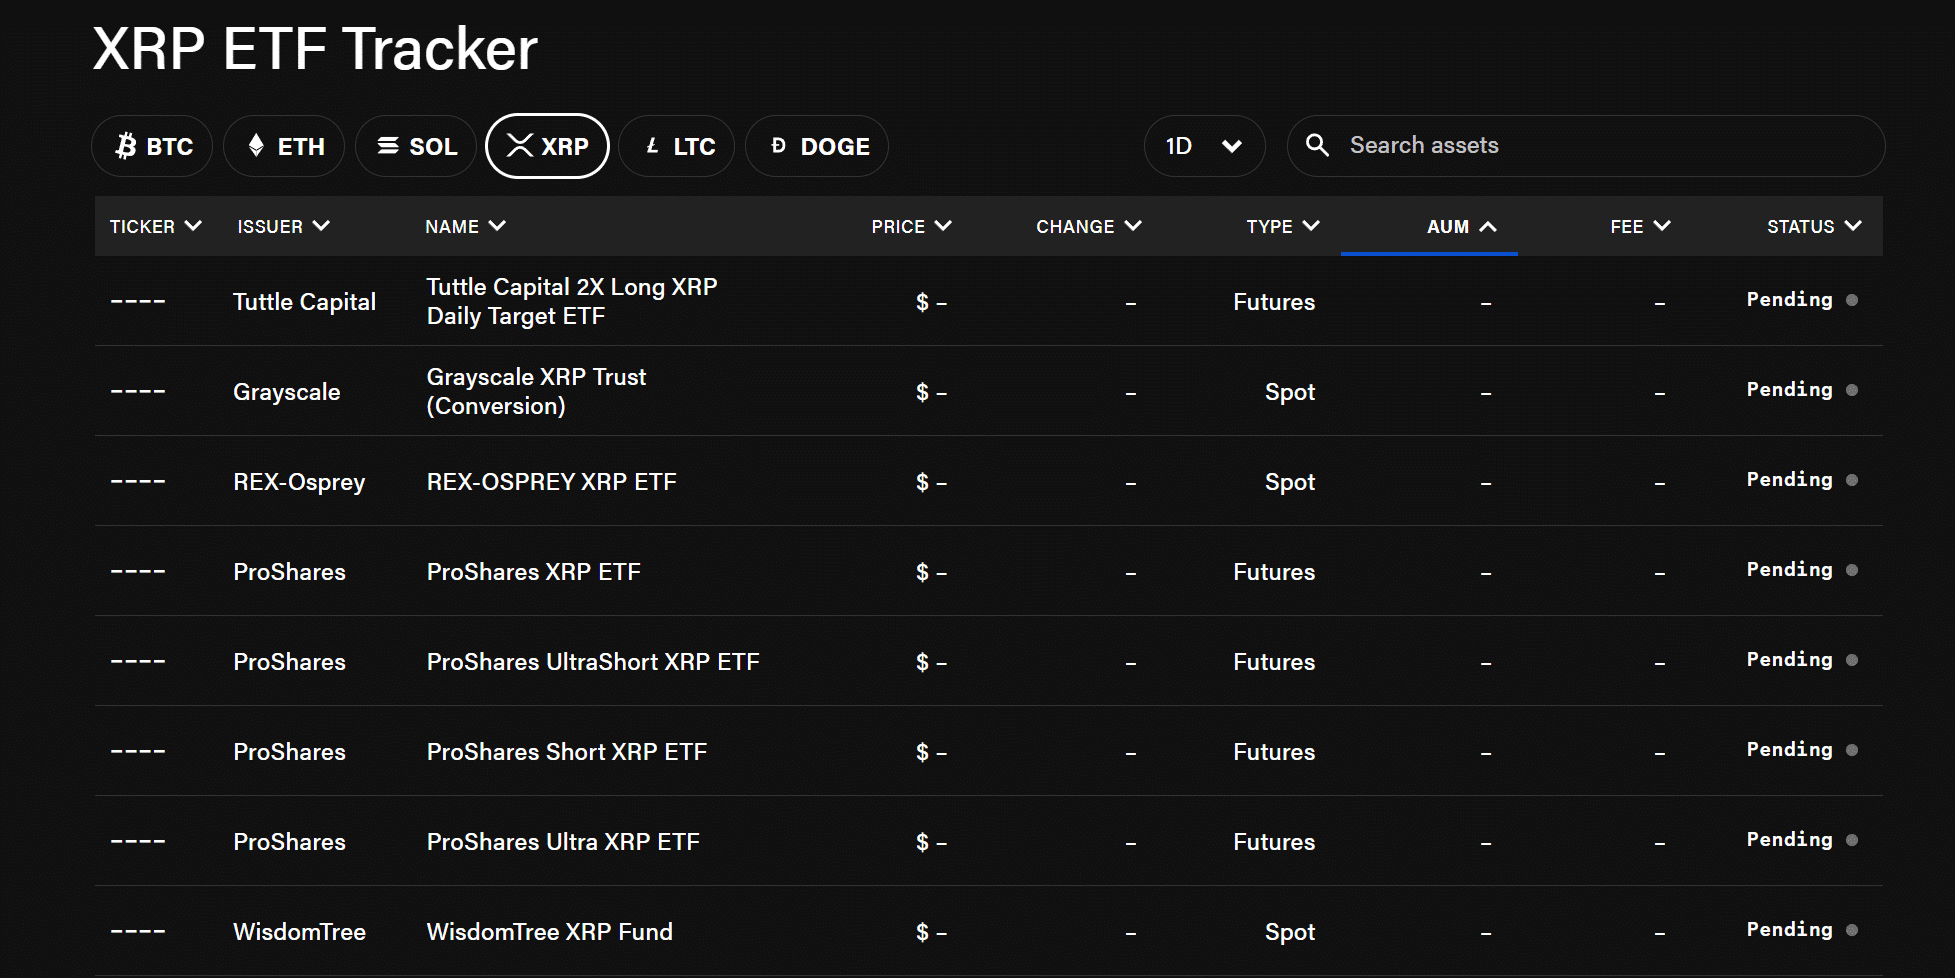Open the DOGE asset tab
The image size is (1955, 978).
coord(817,146)
